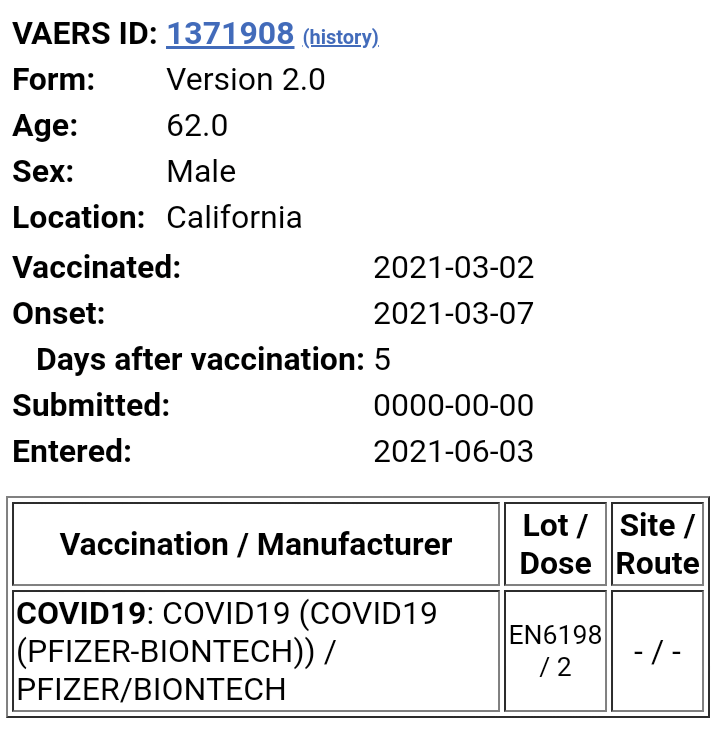This screenshot has height=730, width=720.
Task: Click the Entered date 2021-06-03
Action: coord(453,452)
